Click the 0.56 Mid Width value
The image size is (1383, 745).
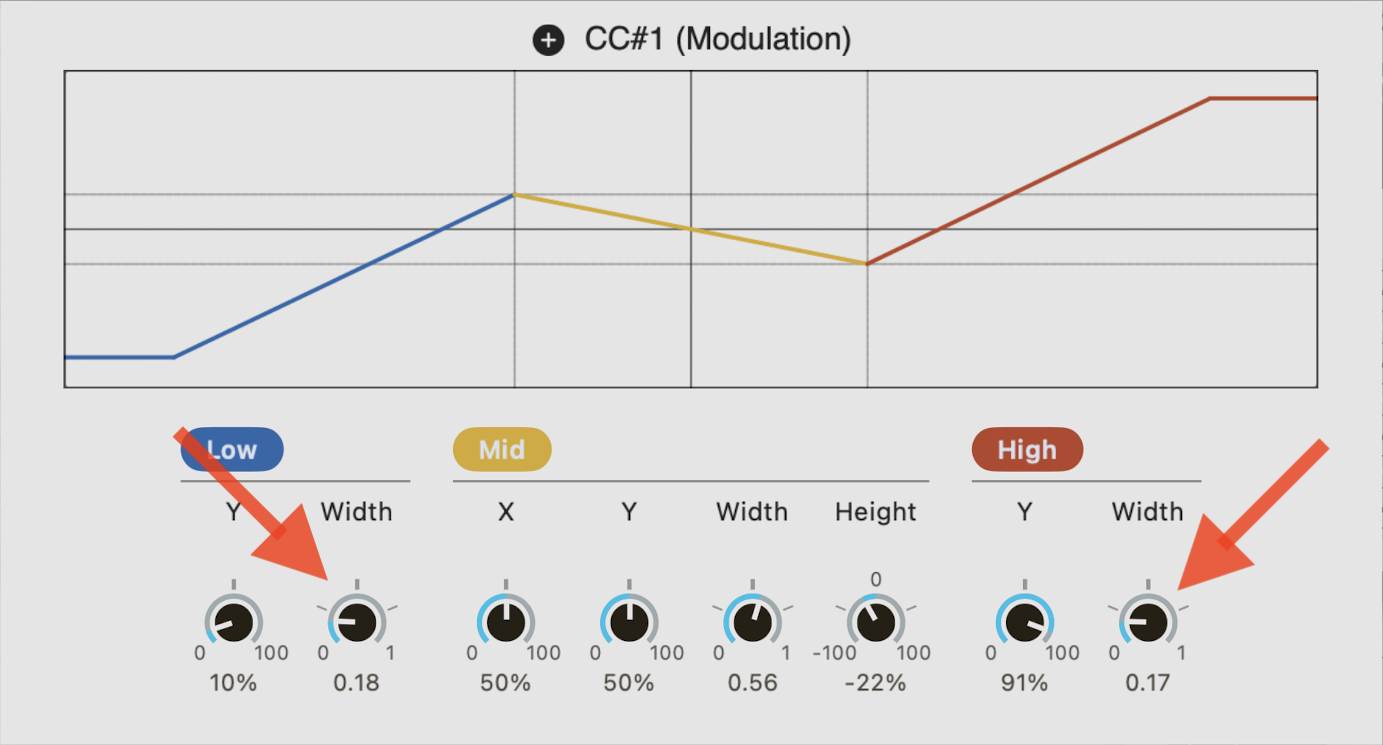point(752,684)
